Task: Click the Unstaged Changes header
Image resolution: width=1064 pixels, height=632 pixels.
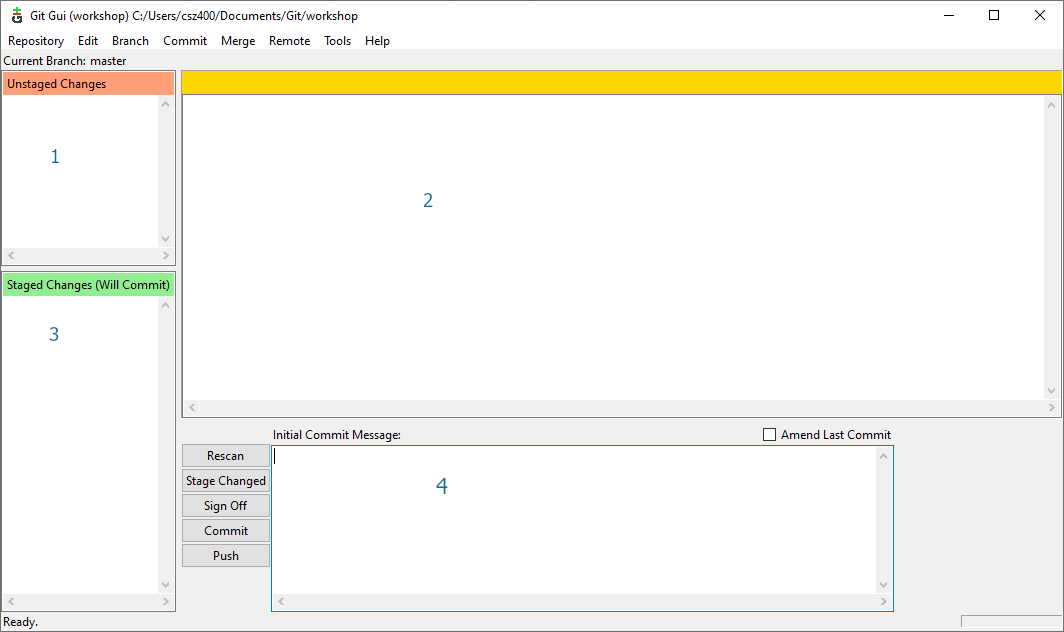Action: click(88, 84)
